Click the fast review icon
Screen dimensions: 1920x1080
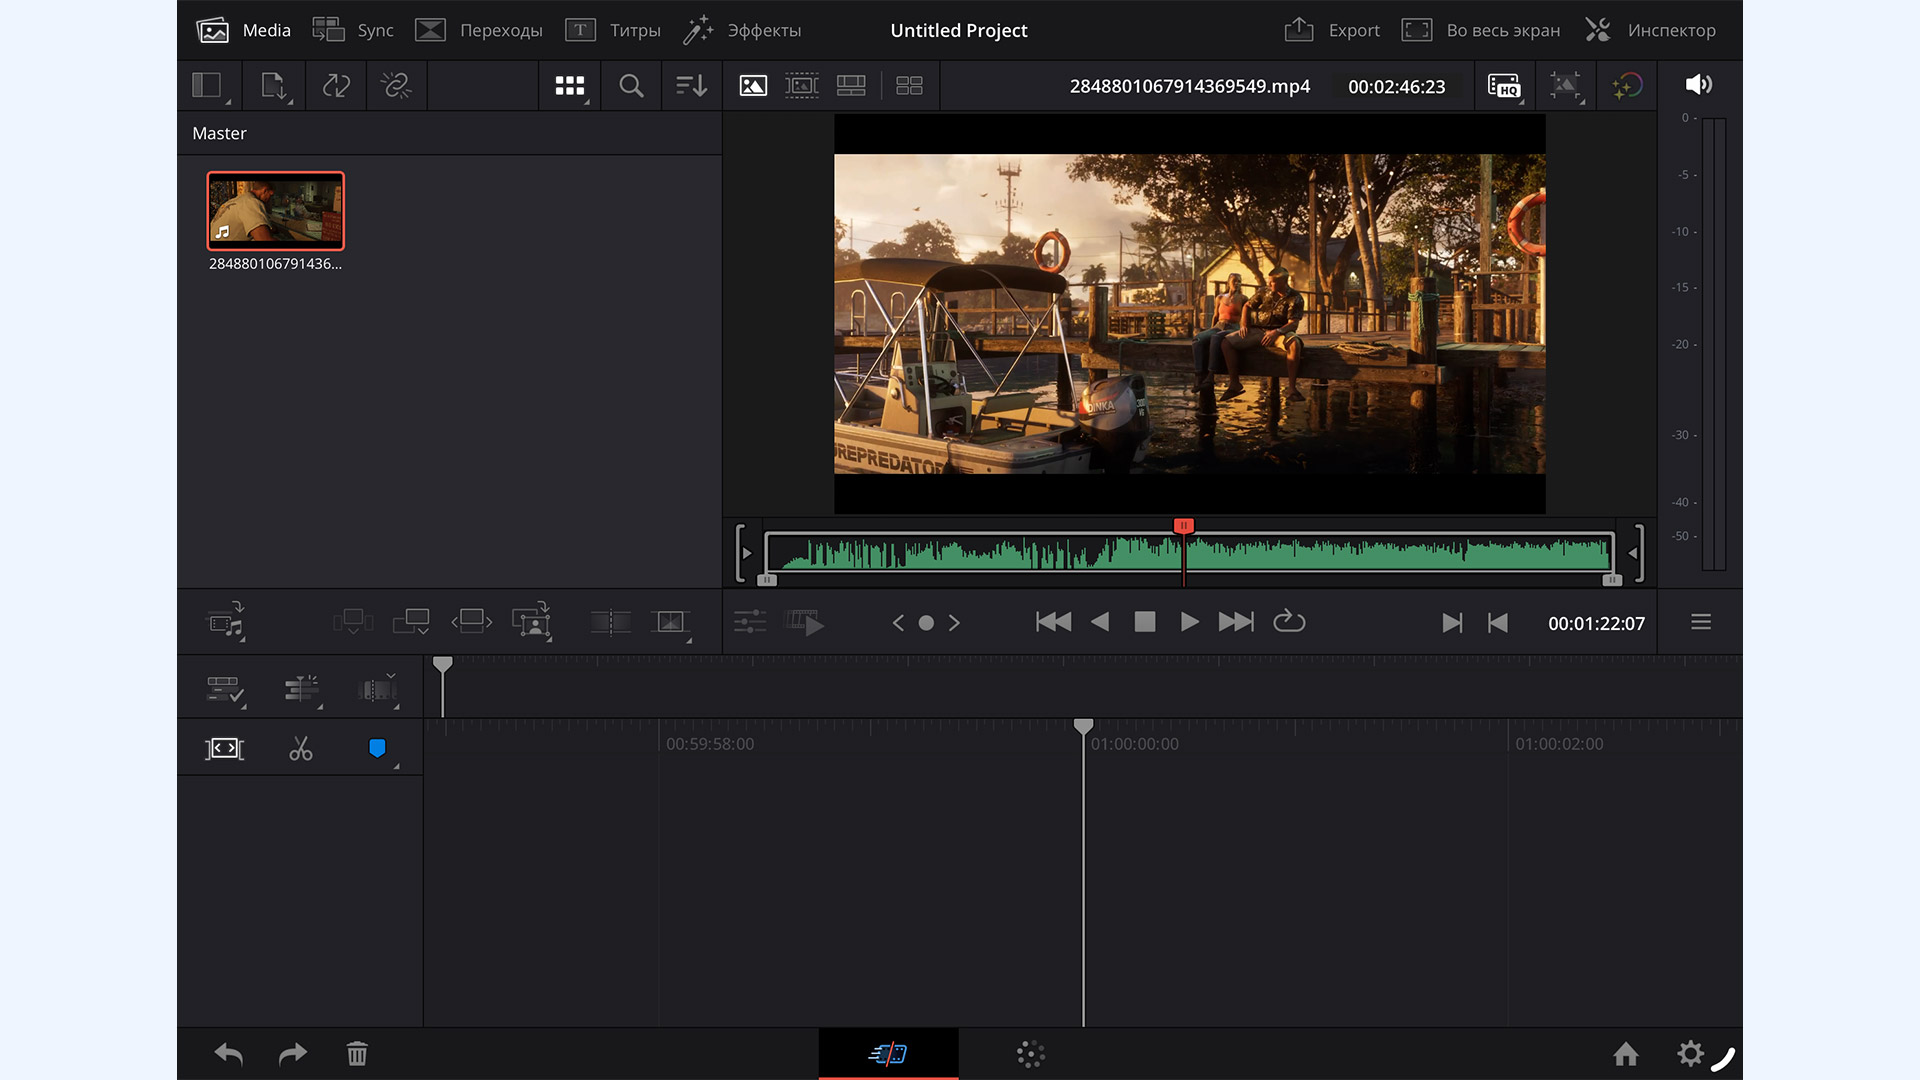pos(804,622)
